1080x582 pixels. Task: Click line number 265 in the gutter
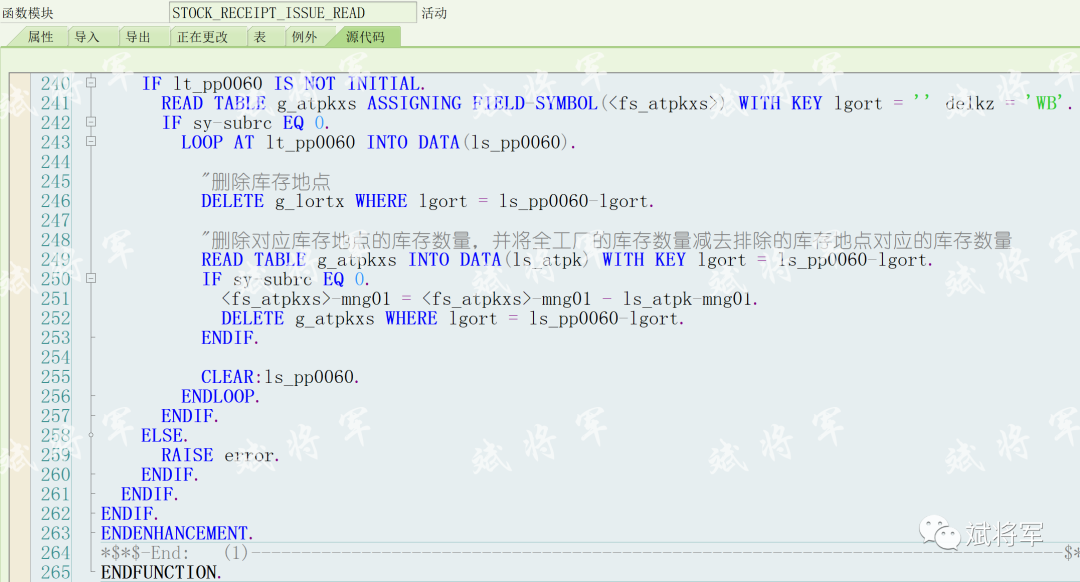tap(55, 572)
